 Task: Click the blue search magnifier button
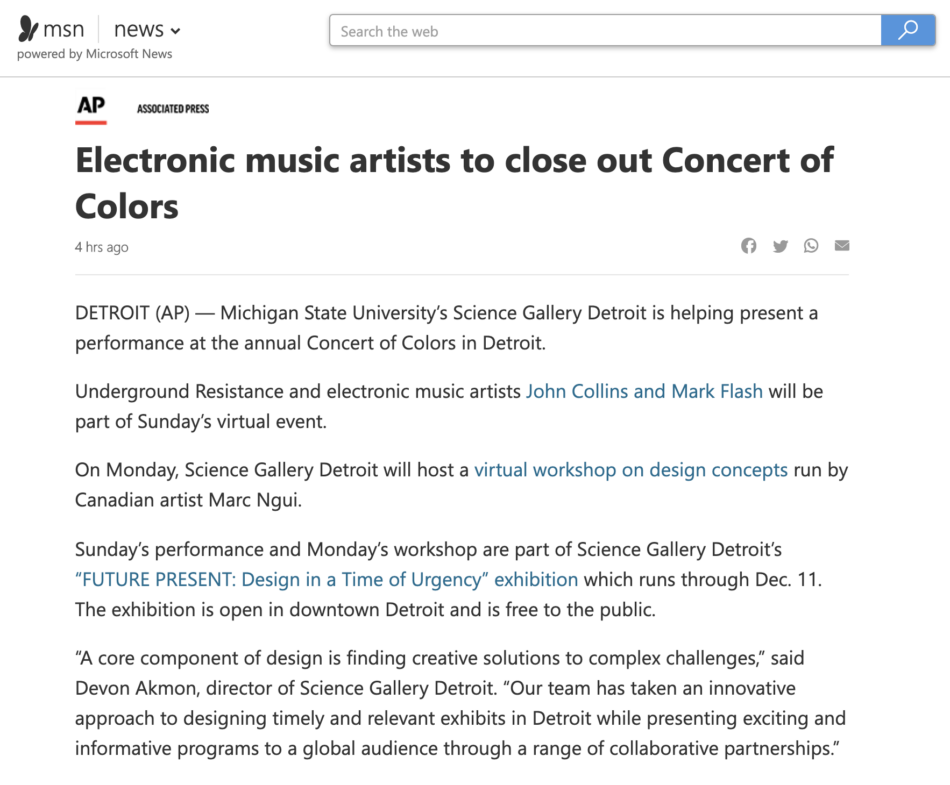[908, 30]
